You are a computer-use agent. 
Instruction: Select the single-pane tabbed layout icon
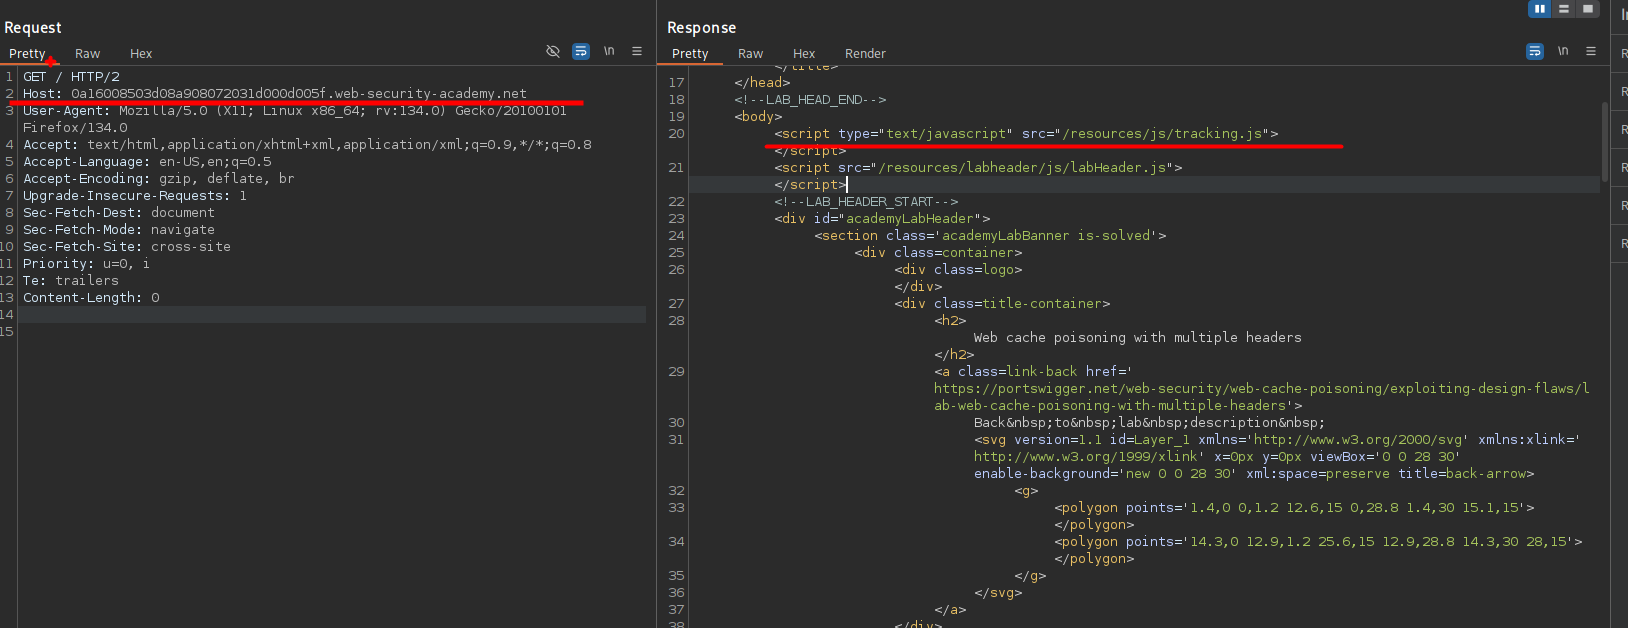pos(1588,9)
